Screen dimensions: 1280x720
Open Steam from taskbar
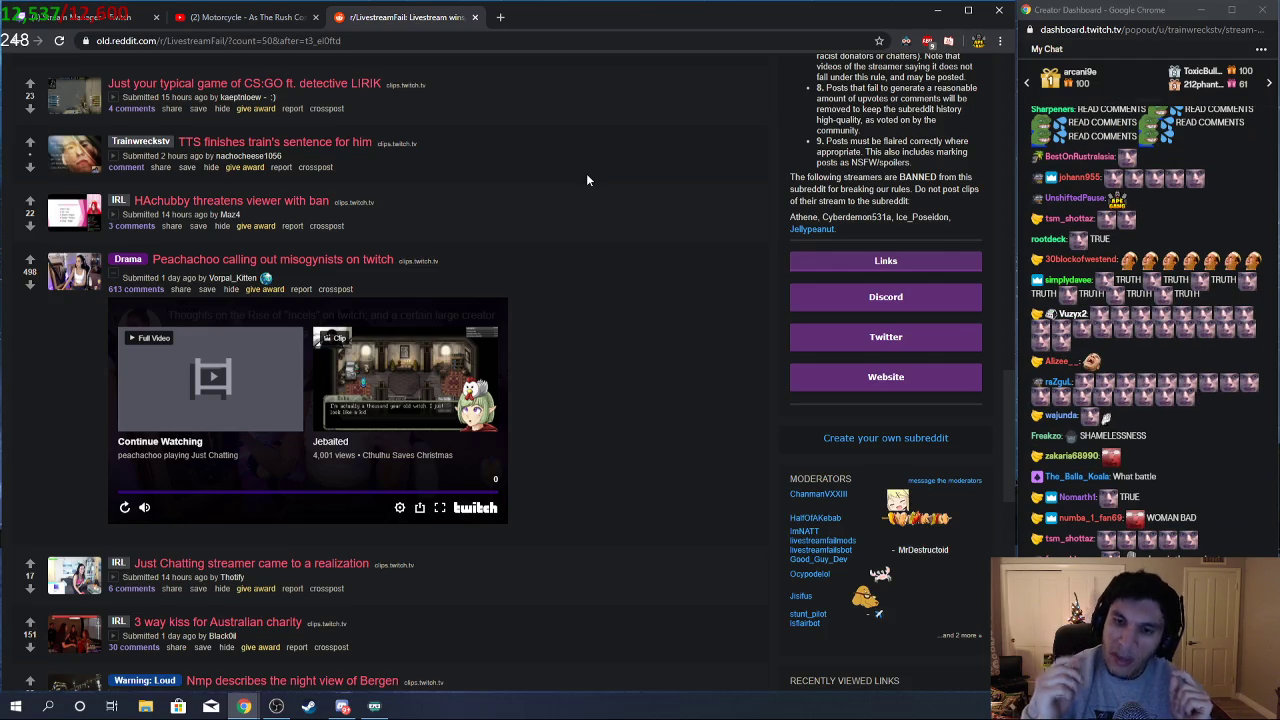pyautogui.click(x=309, y=707)
